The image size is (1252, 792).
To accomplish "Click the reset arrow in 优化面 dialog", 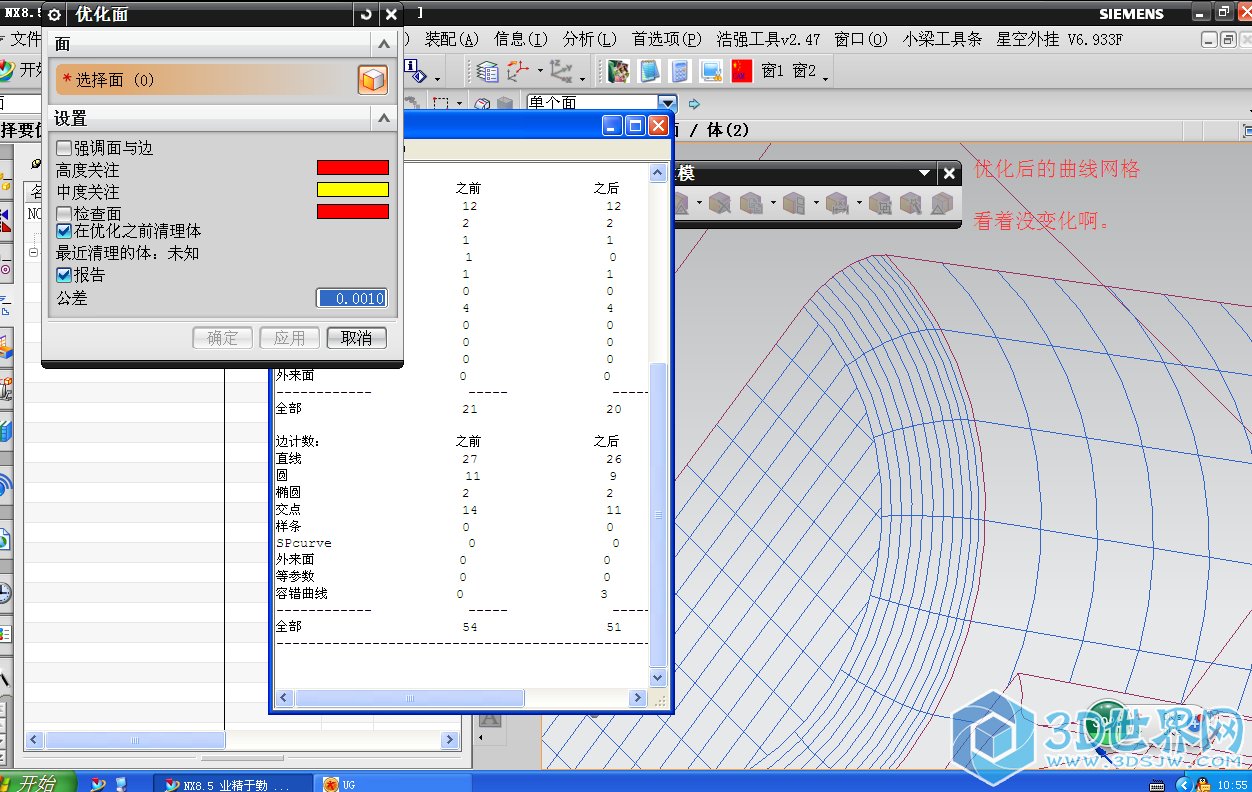I will point(367,14).
